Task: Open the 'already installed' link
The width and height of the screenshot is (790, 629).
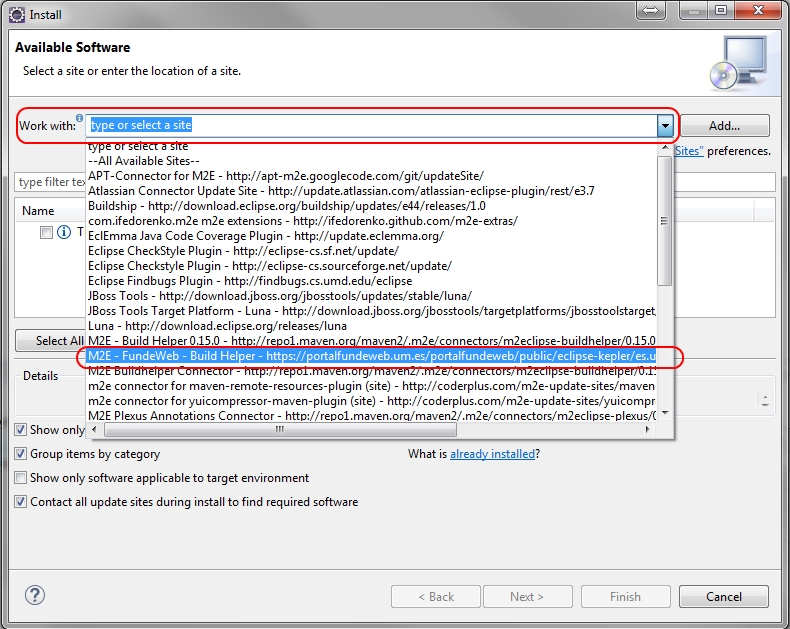Action: click(x=492, y=454)
